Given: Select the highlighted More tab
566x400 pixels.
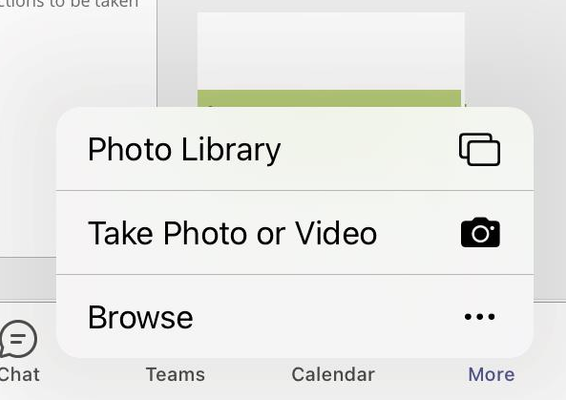Looking at the screenshot, I should 491,374.
